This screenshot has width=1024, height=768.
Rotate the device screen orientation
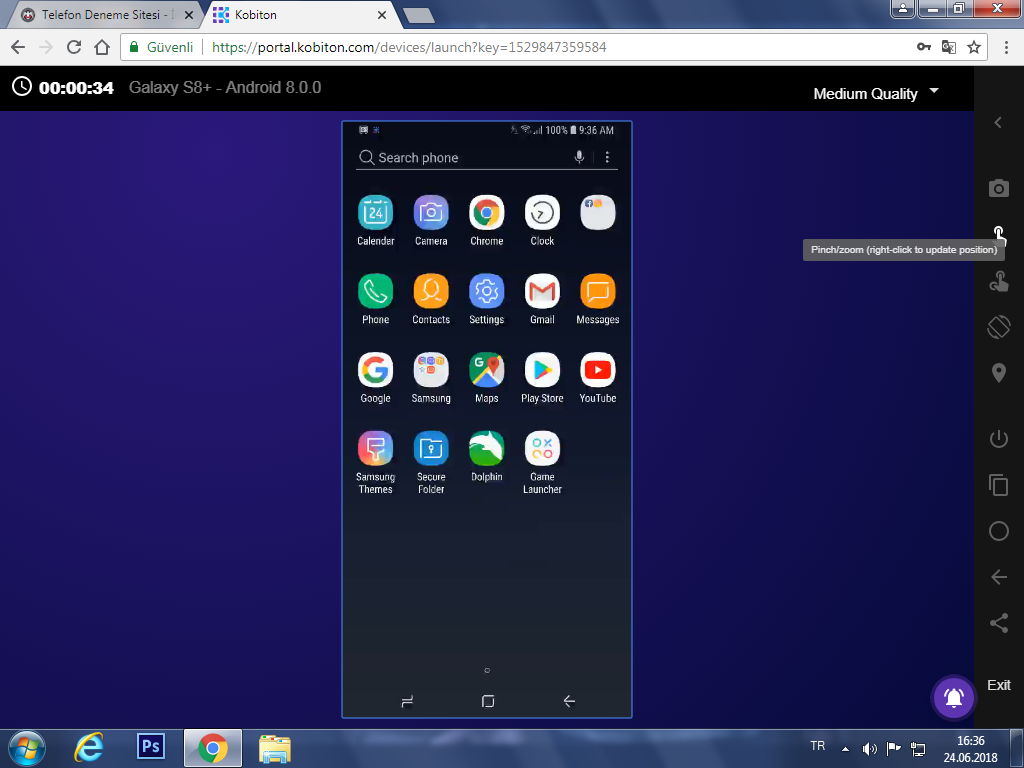[999, 327]
